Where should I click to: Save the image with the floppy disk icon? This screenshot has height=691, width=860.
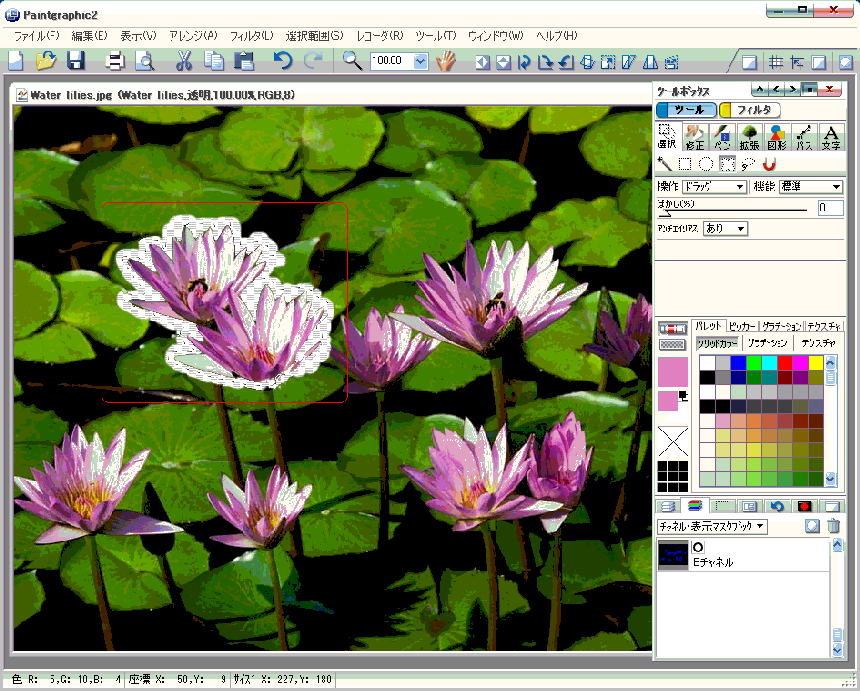[x=76, y=60]
